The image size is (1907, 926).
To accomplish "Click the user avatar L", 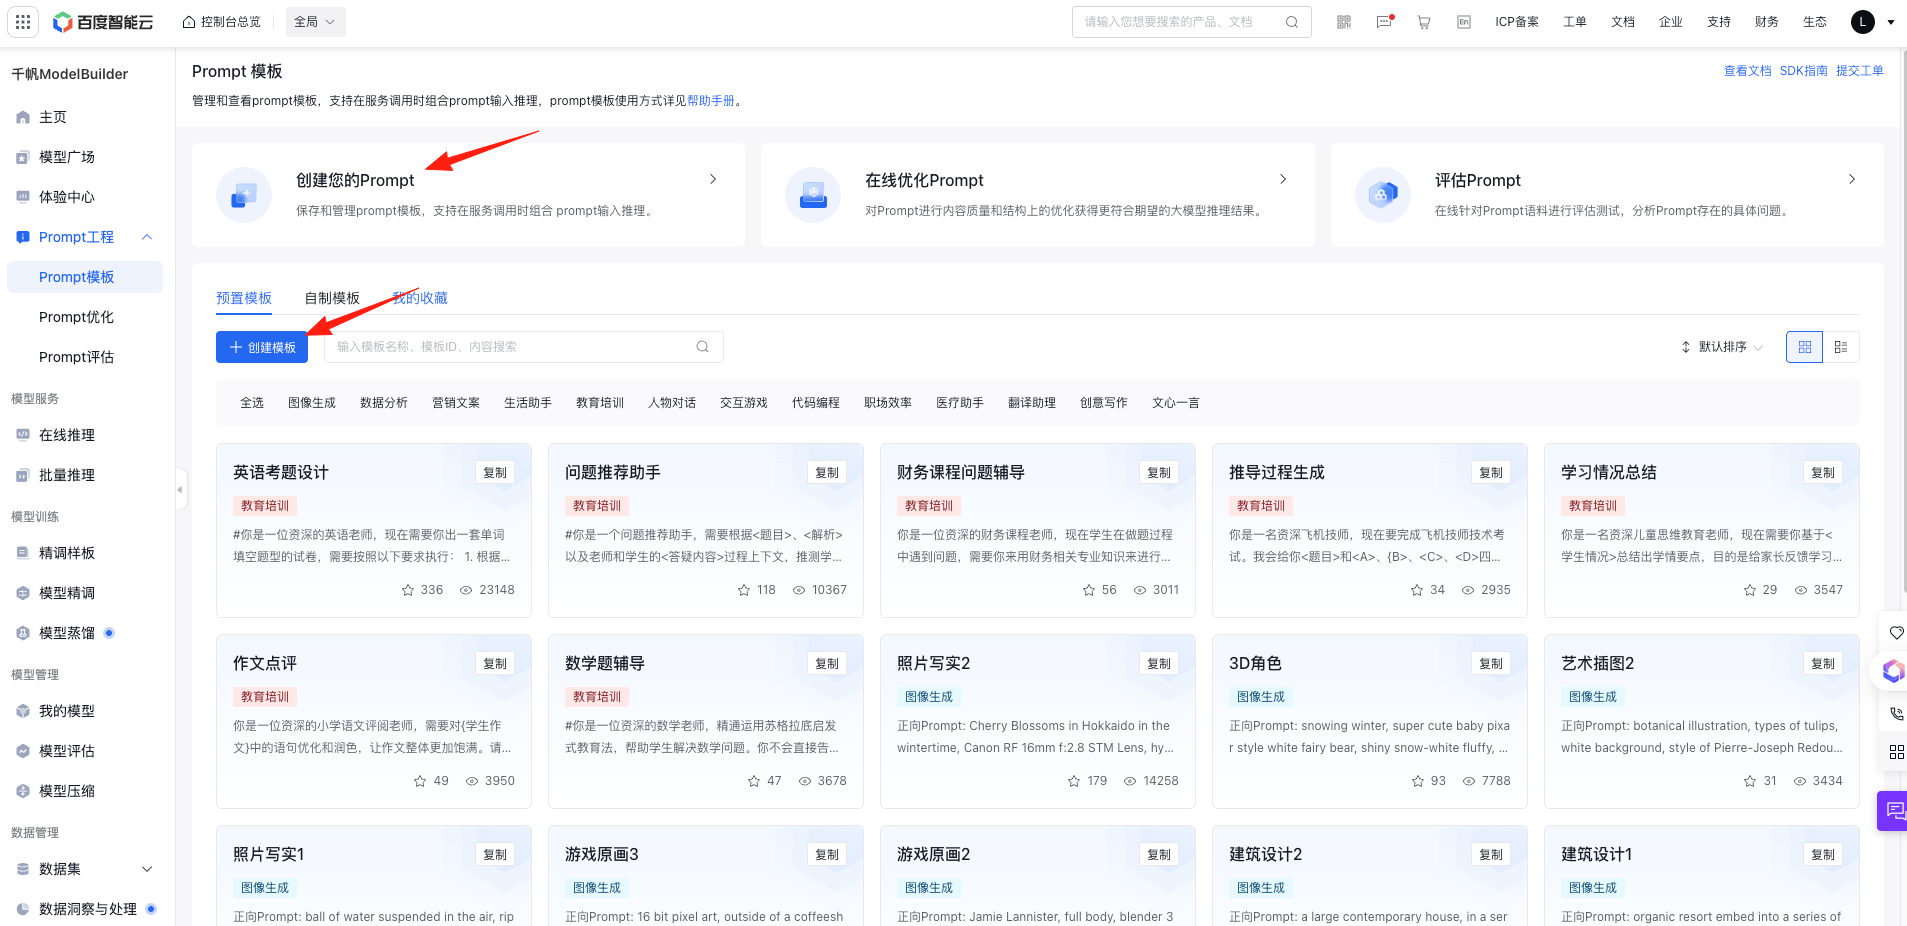I will pyautogui.click(x=1863, y=22).
